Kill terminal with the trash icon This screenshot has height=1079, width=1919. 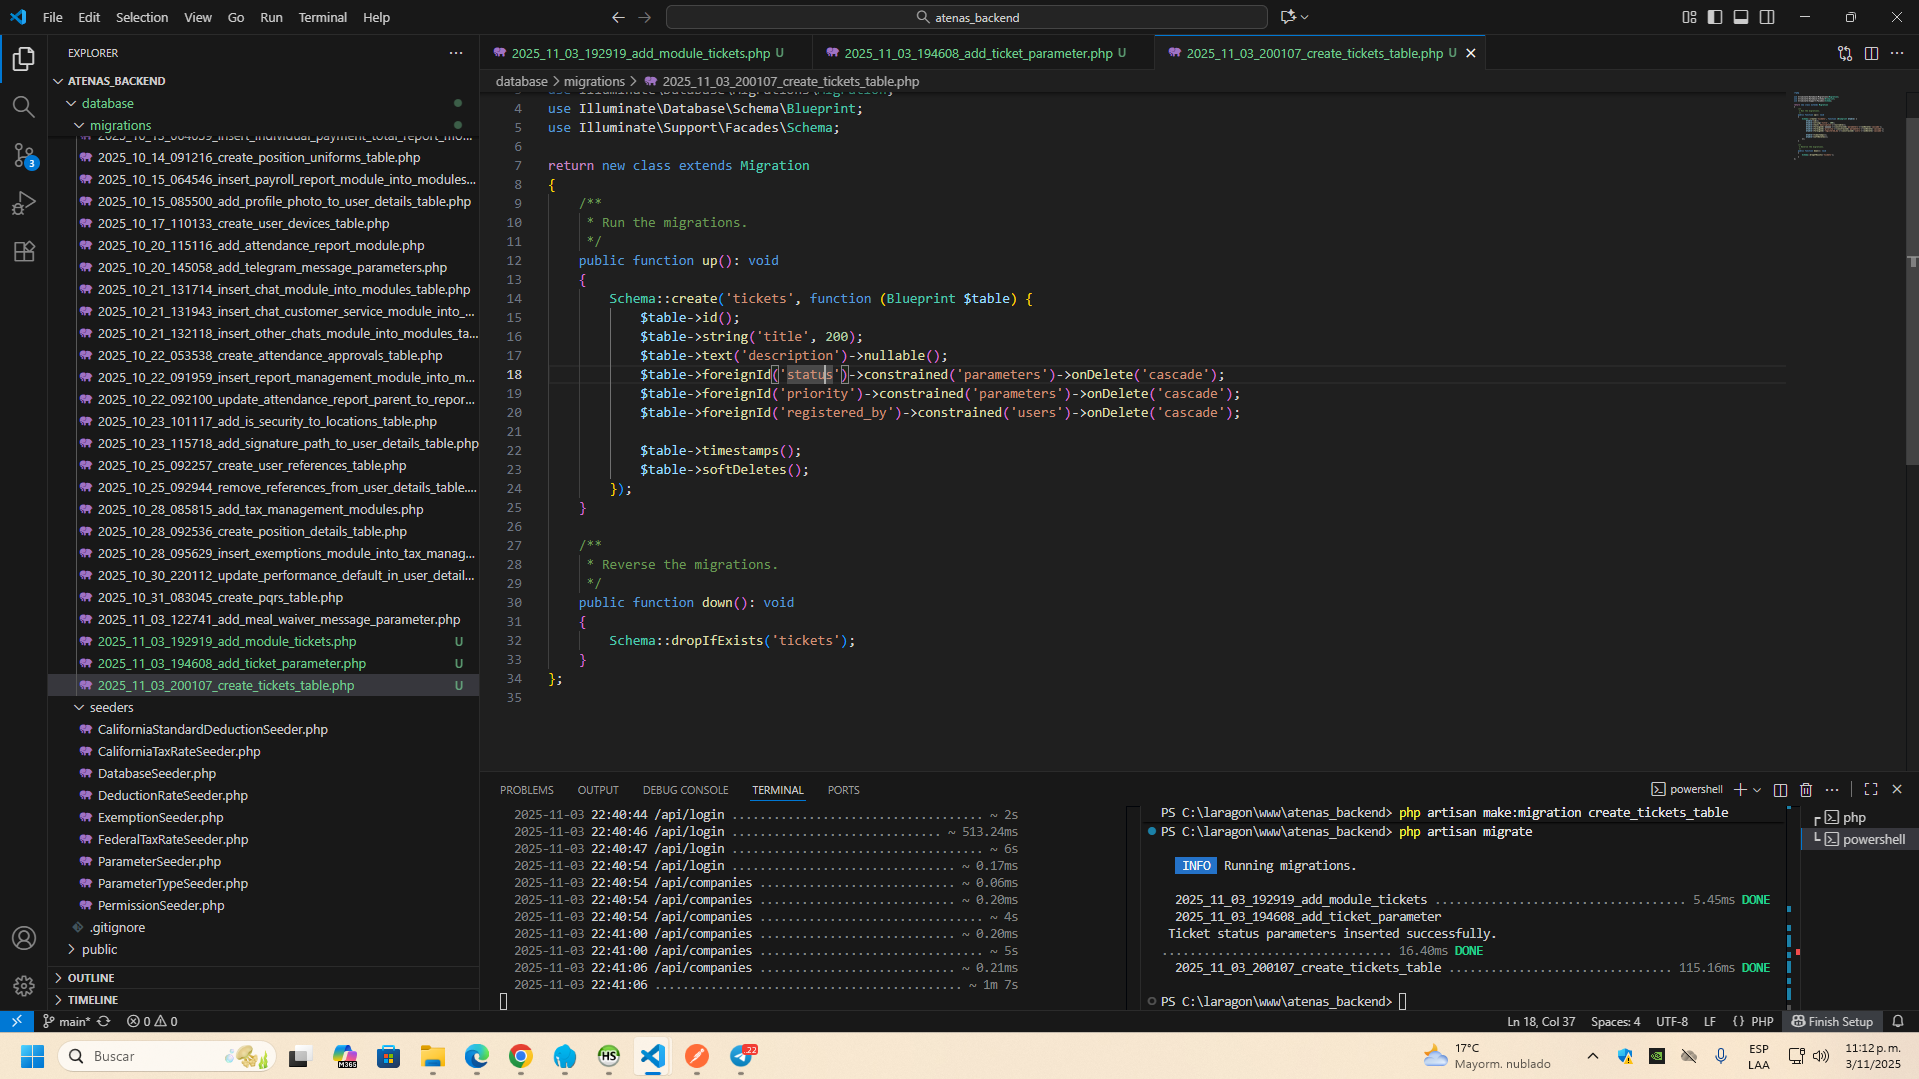1806,790
